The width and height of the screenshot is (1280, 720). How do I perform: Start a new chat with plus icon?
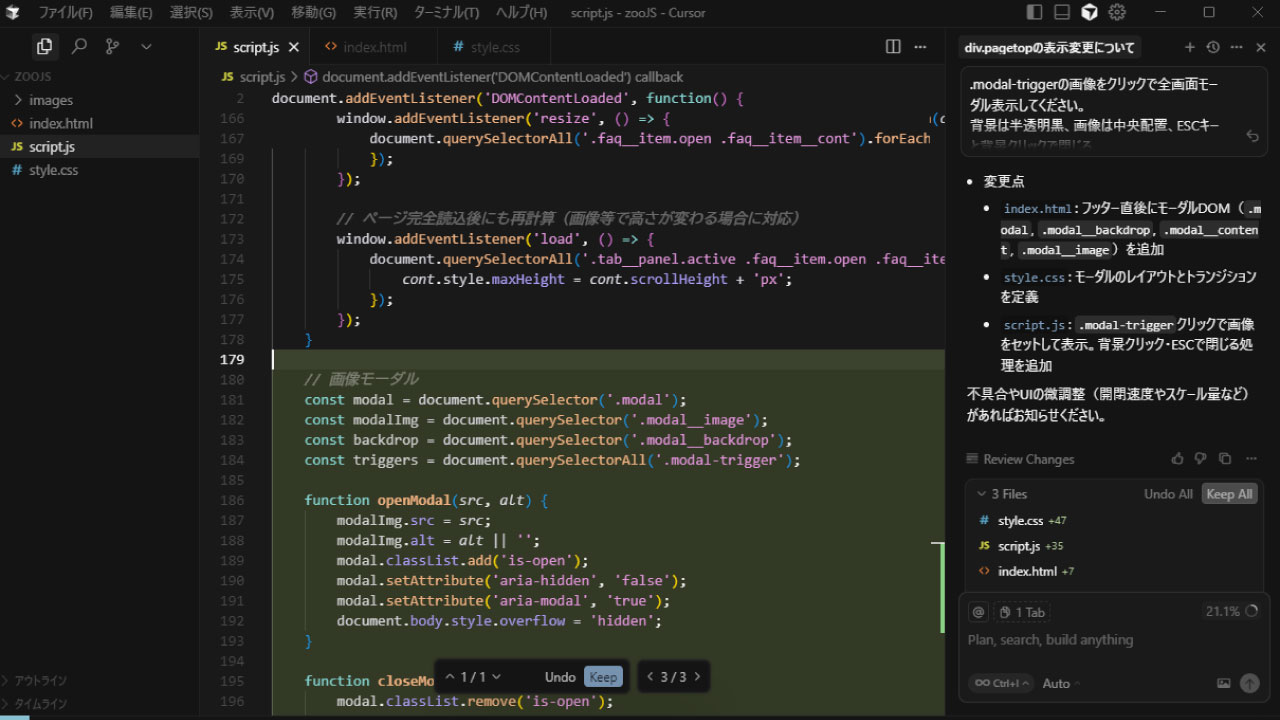[1190, 47]
